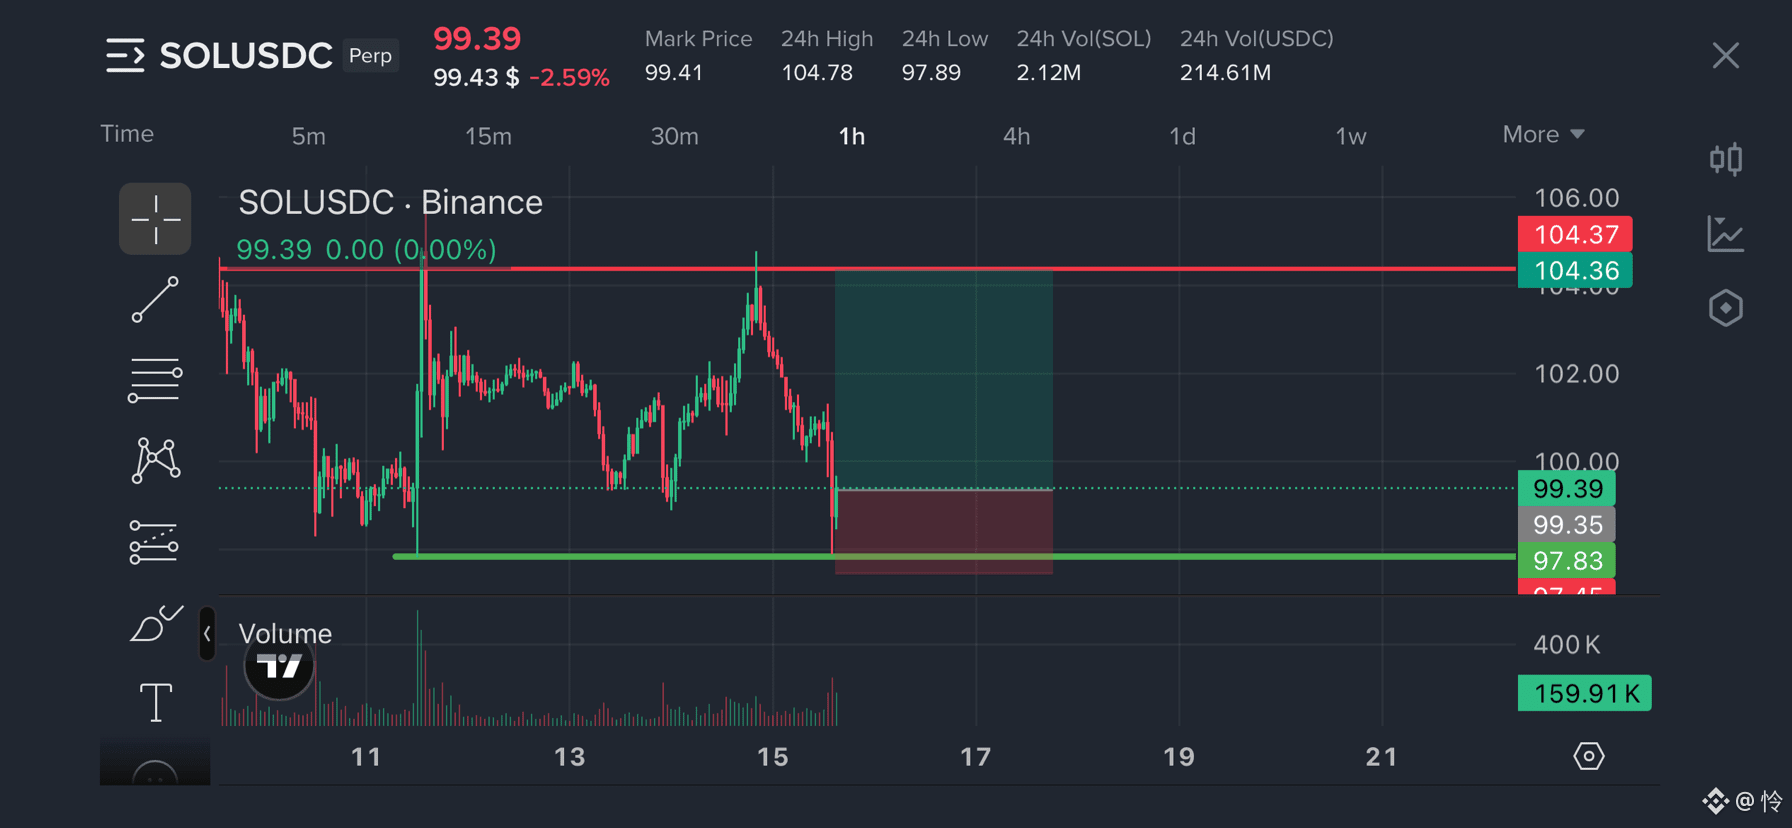Open the indicators line chart icon
Image resolution: width=1792 pixels, height=828 pixels.
(x=1726, y=234)
